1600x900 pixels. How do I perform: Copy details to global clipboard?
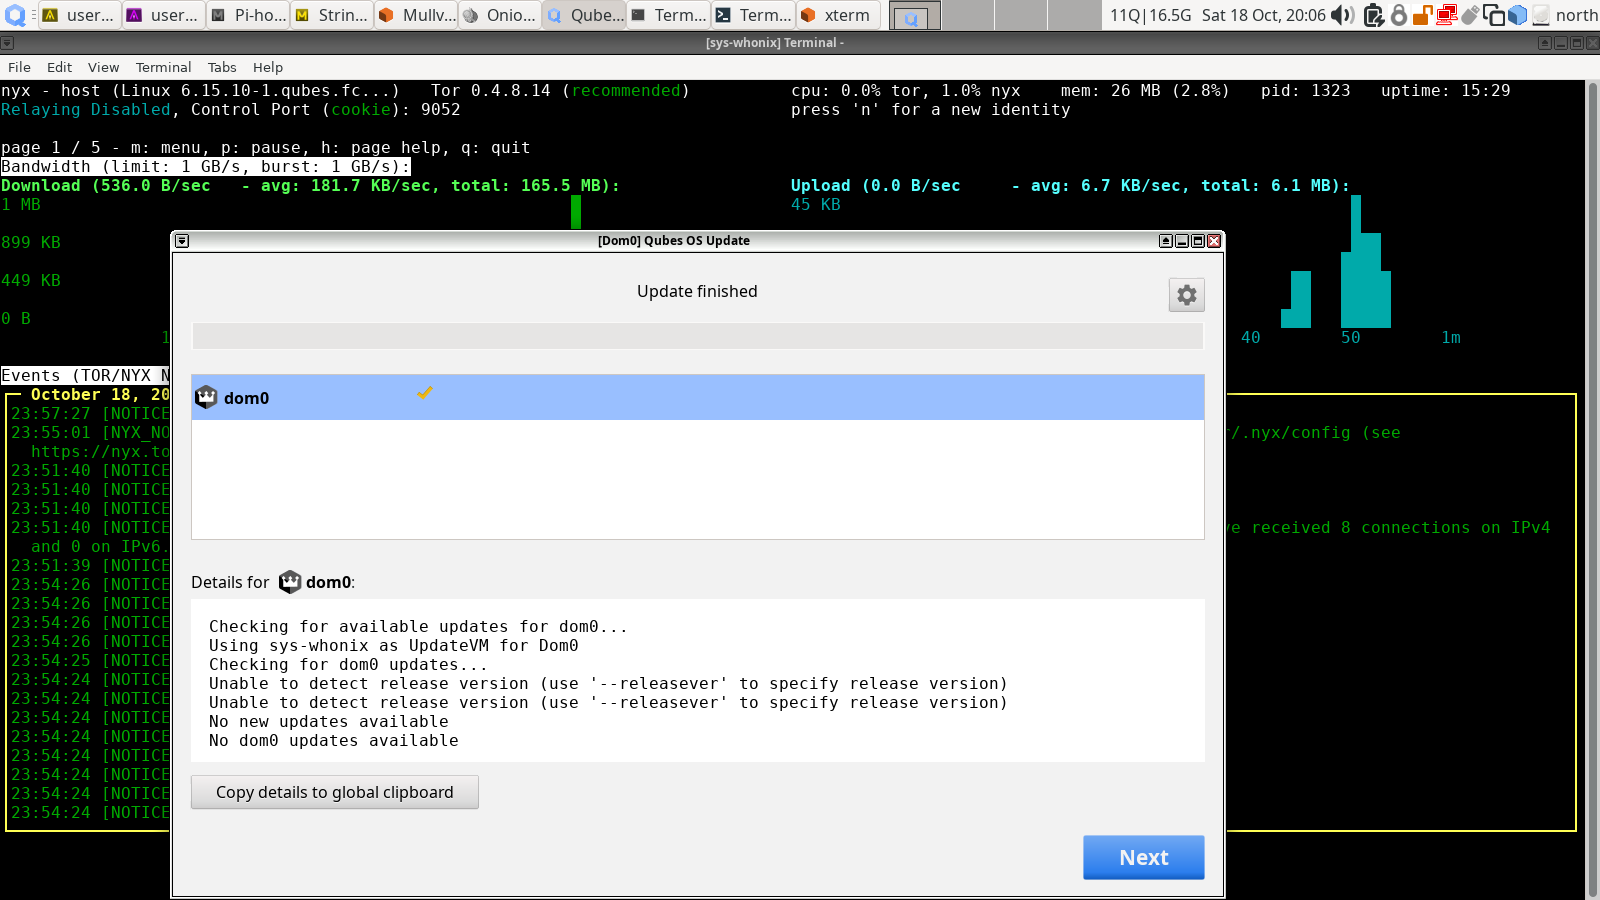[334, 792]
